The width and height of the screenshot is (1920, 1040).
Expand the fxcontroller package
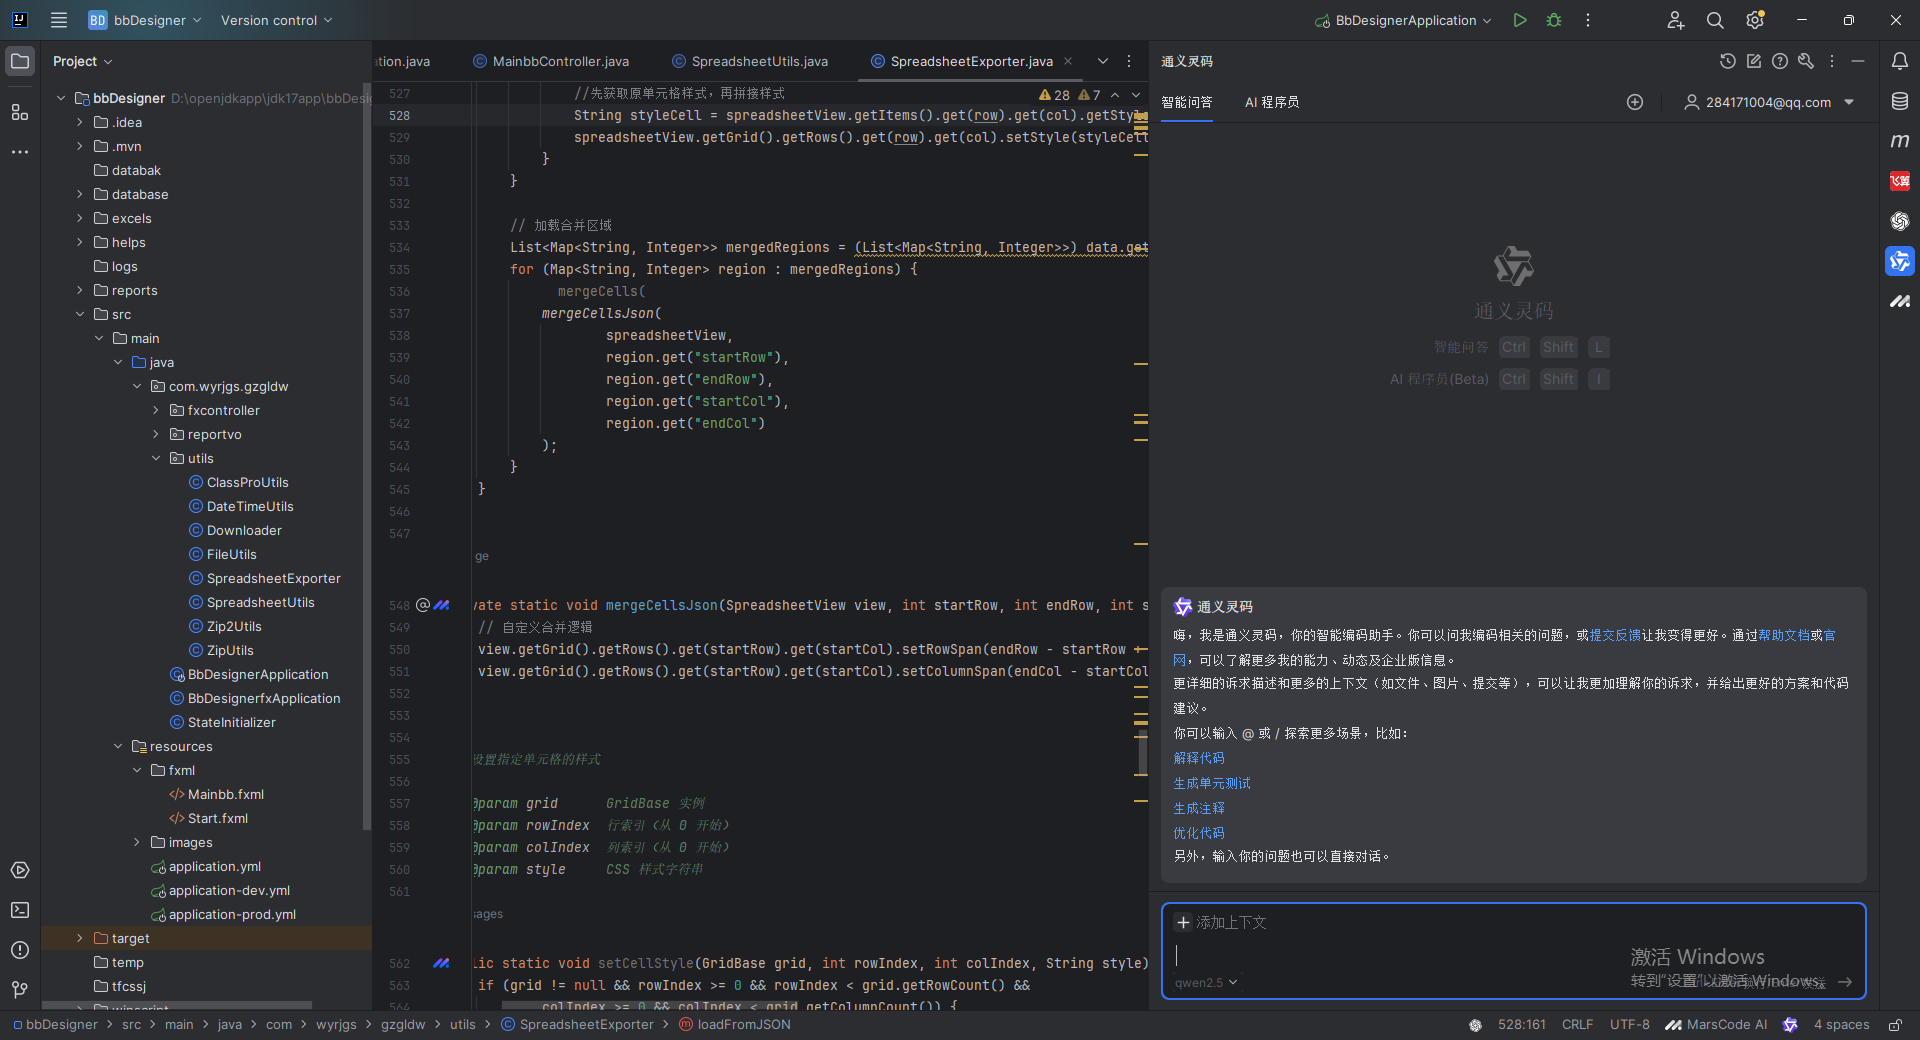[x=156, y=410]
